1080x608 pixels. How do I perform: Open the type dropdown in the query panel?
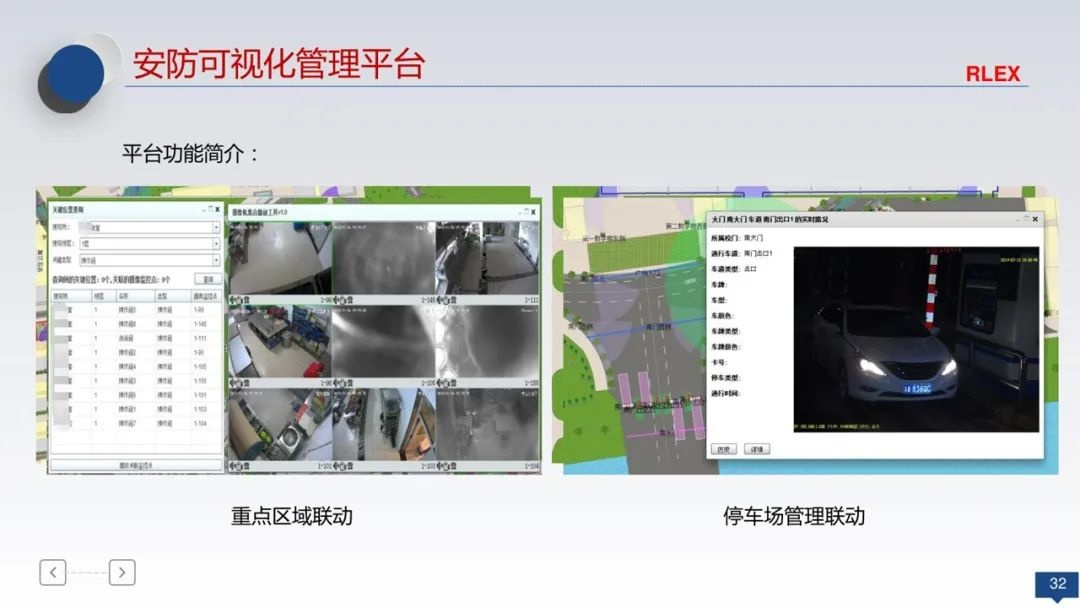click(x=217, y=258)
